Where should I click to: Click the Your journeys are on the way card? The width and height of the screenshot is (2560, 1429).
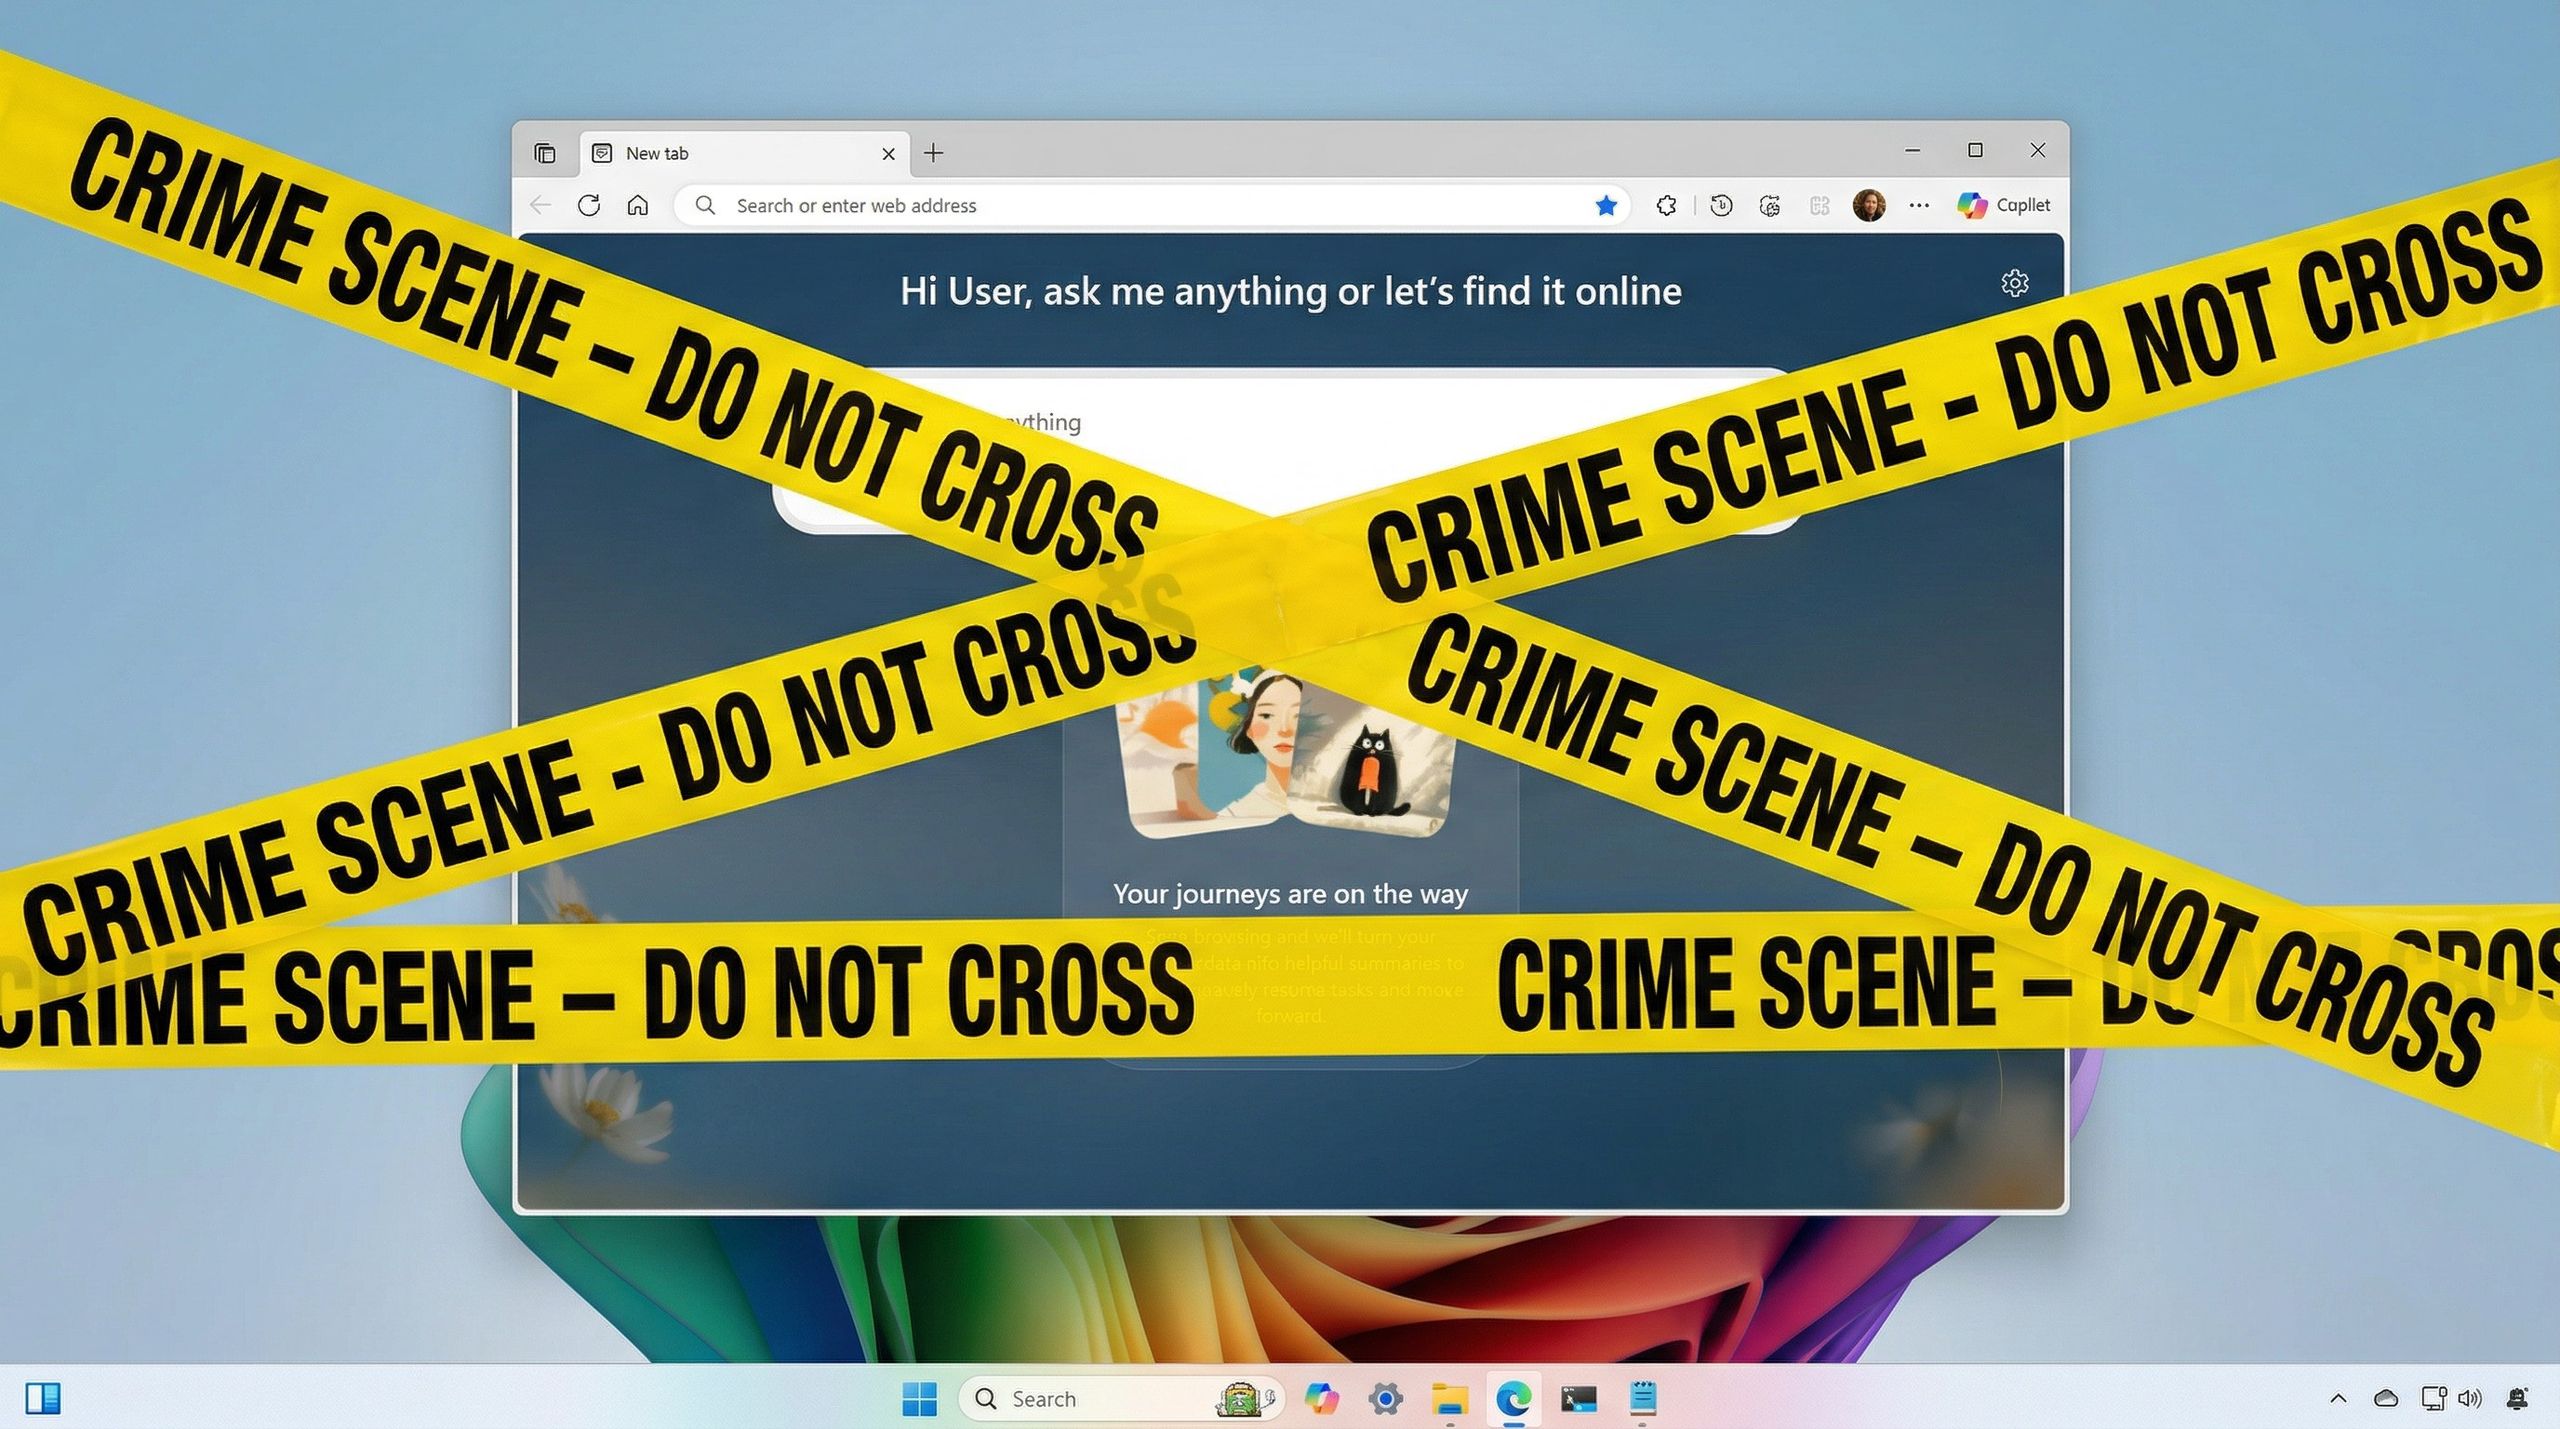(x=1290, y=893)
